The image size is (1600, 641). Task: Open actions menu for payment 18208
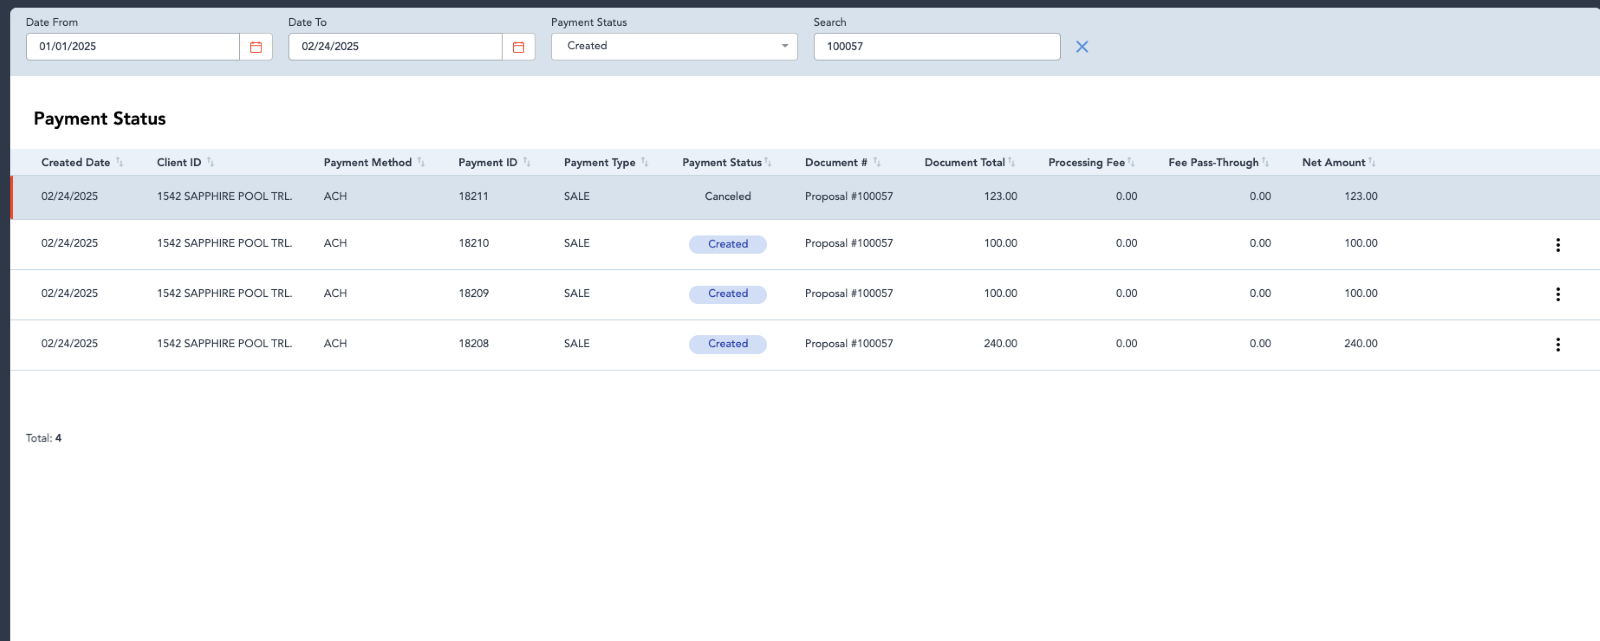coord(1557,344)
